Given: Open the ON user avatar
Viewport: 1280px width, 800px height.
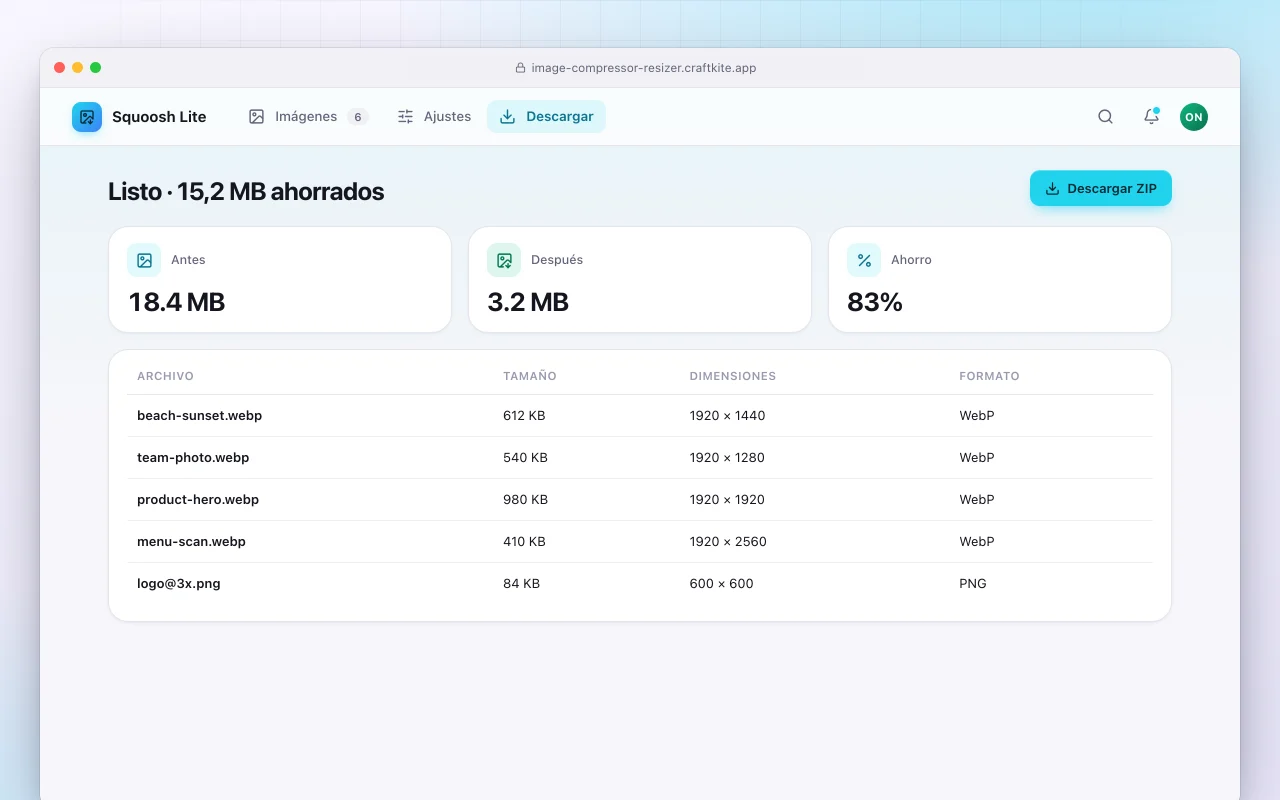Looking at the screenshot, I should (x=1193, y=117).
